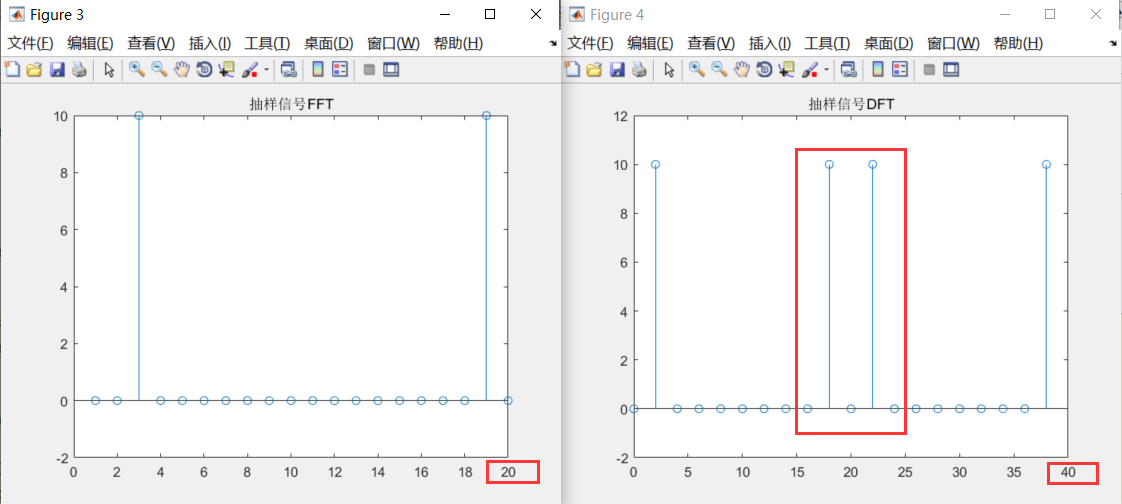Insert Colorbar icon in Figure 4
This screenshot has width=1122, height=504.
point(878,69)
